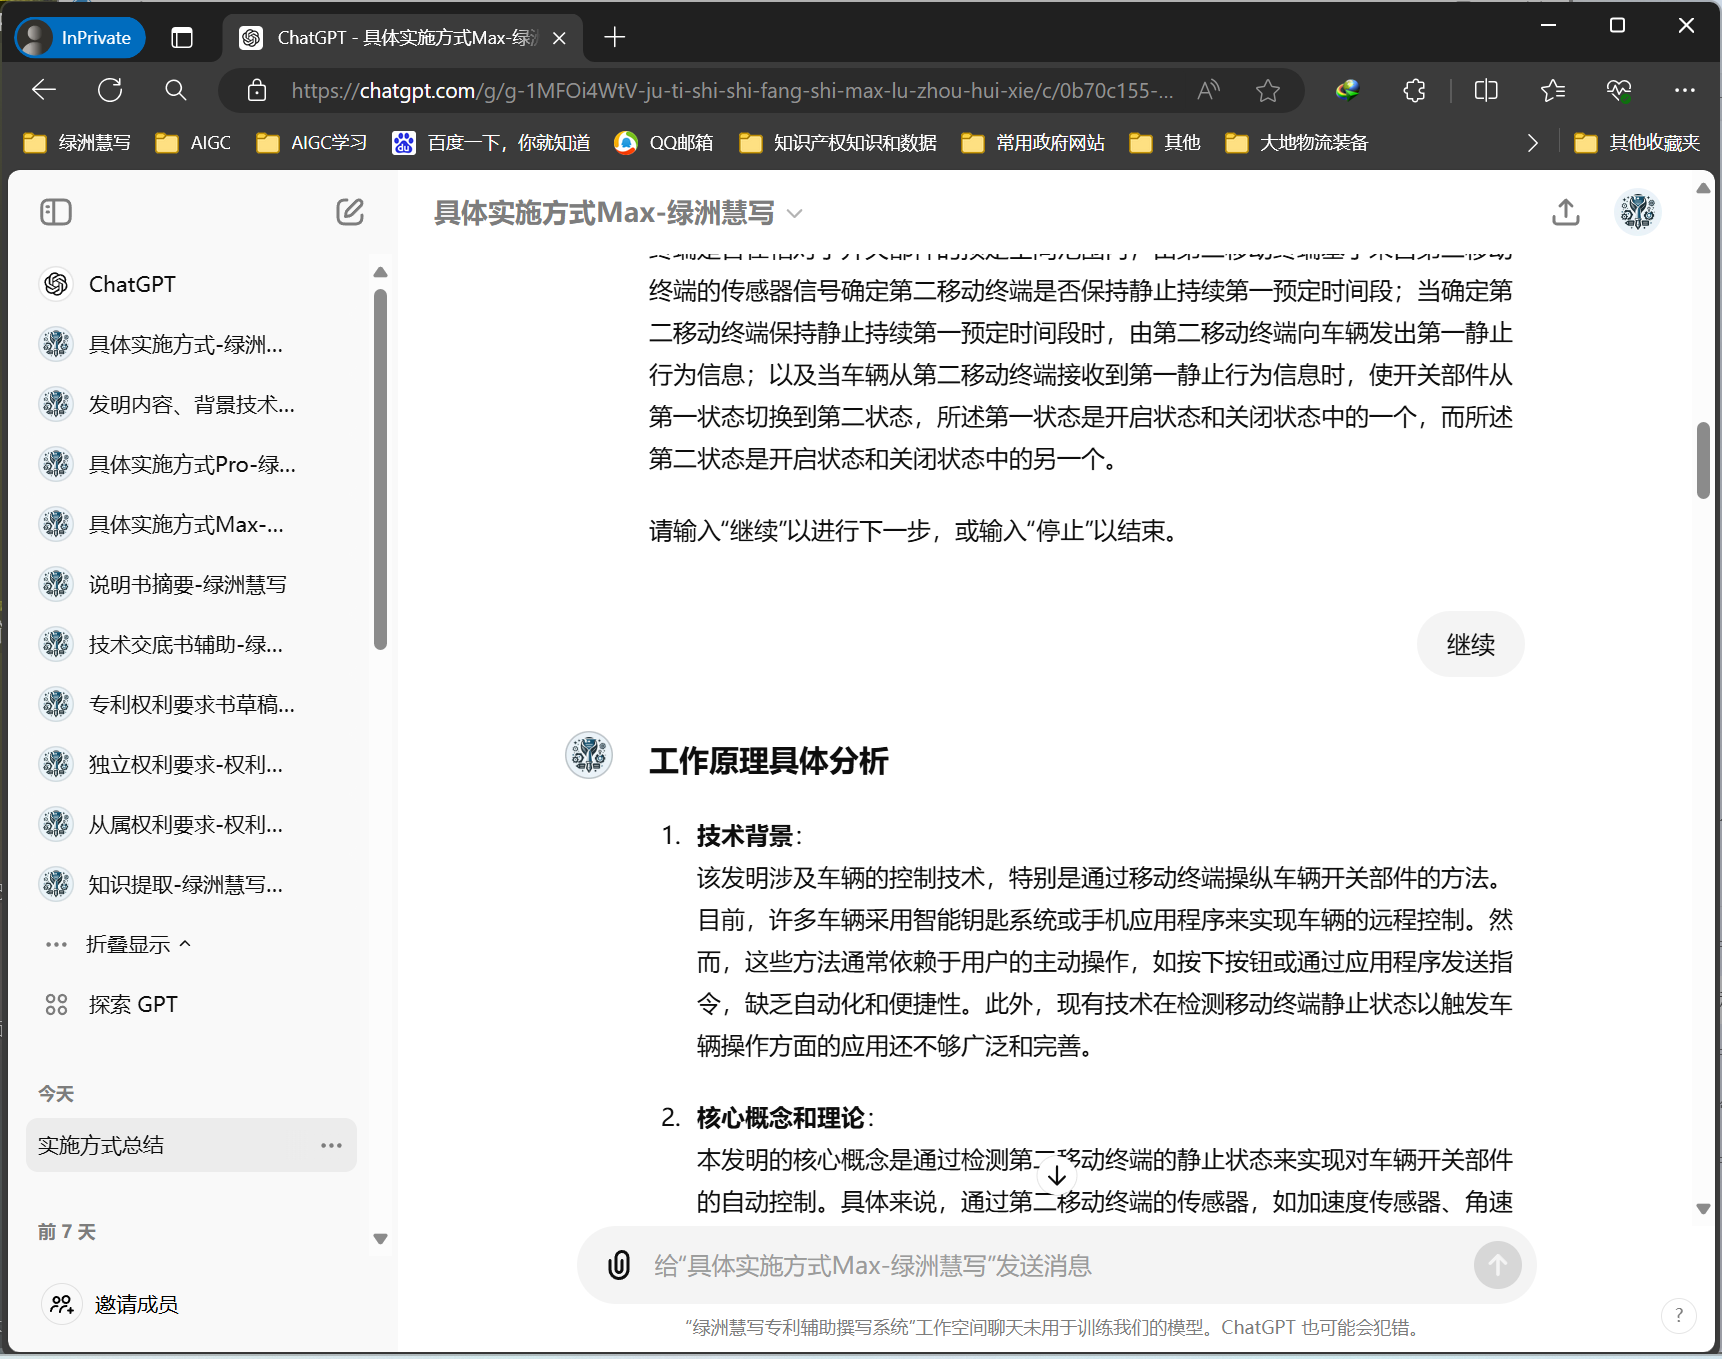Open the workspace avatar menu top right
1722x1359 pixels.
pos(1637,211)
